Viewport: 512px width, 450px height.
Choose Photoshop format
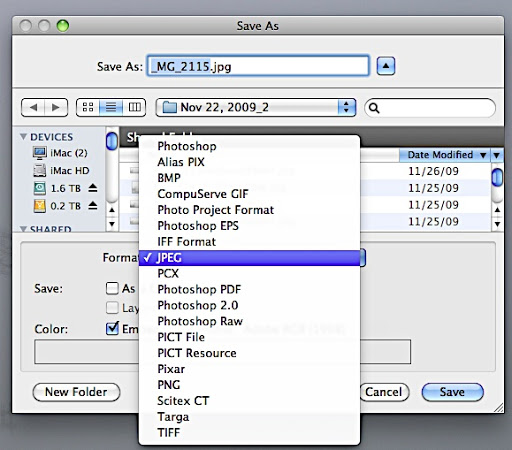tap(249, 146)
